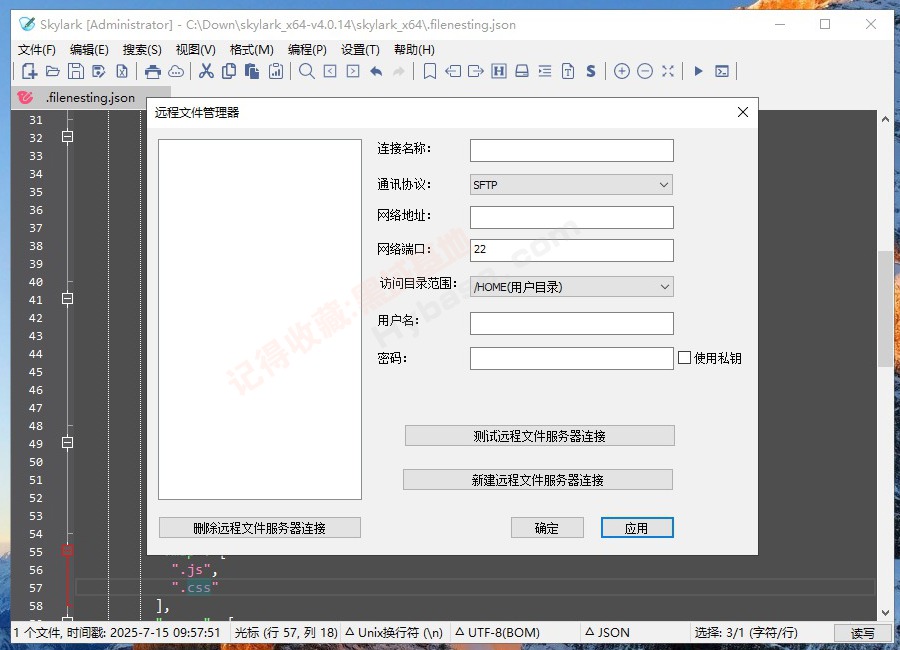Paste using the paste toolbar icon
The width and height of the screenshot is (900, 650).
pyautogui.click(x=251, y=71)
